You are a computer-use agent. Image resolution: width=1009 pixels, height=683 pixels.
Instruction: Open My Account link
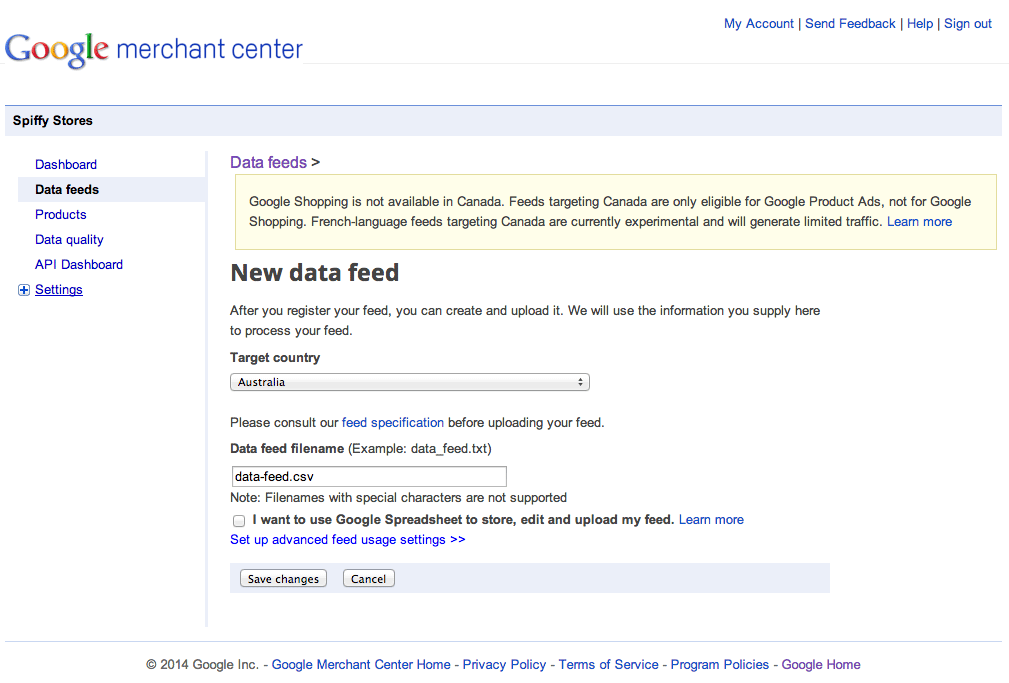tap(759, 24)
